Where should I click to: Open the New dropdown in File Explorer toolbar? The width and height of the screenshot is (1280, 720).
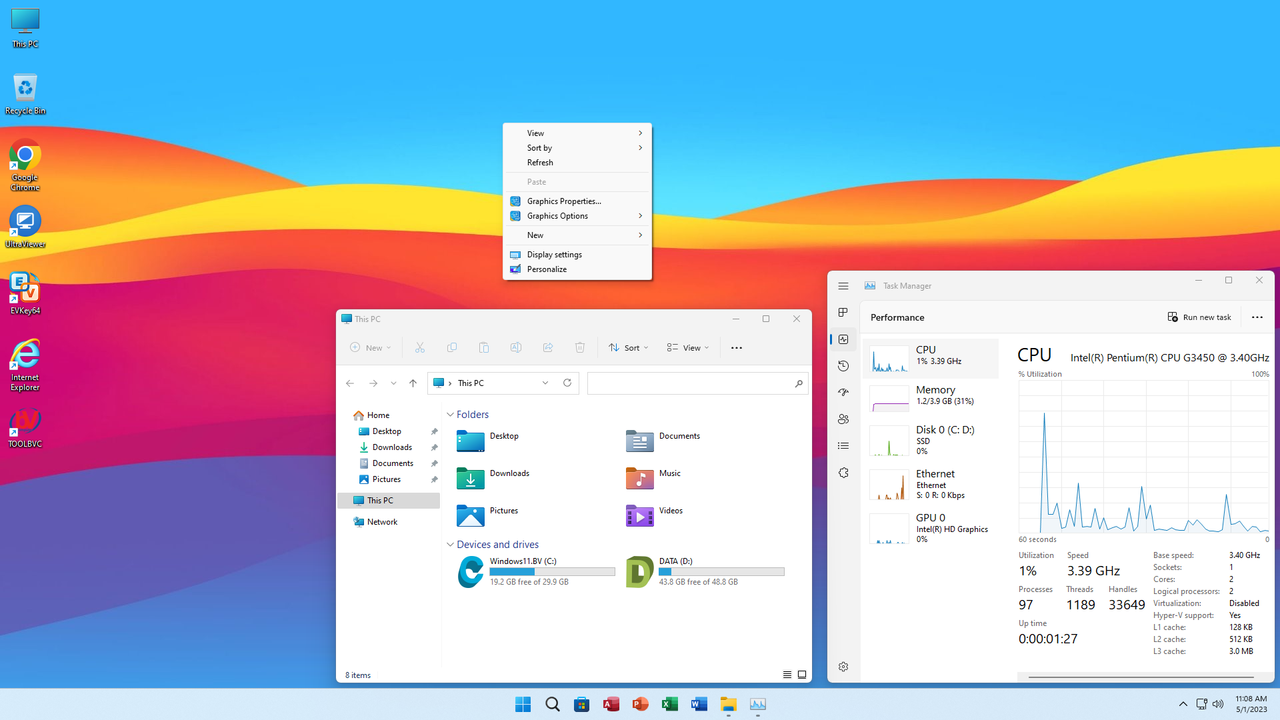[x=370, y=347]
